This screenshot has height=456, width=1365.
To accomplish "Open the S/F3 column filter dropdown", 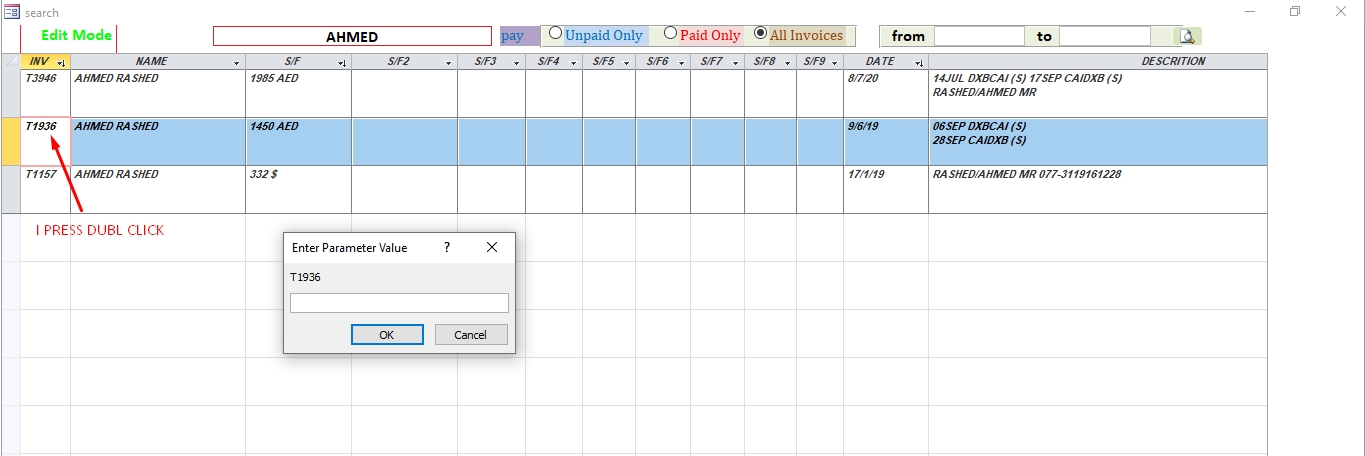I will coord(517,62).
